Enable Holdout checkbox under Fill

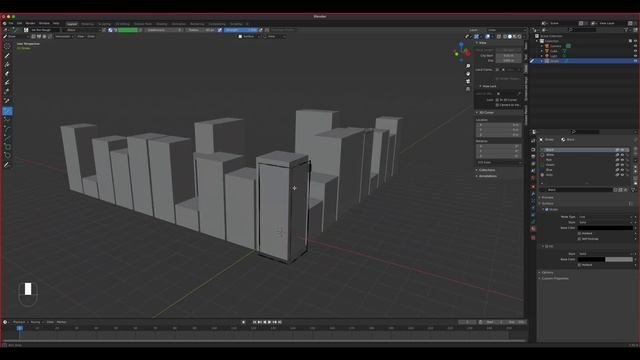580,265
